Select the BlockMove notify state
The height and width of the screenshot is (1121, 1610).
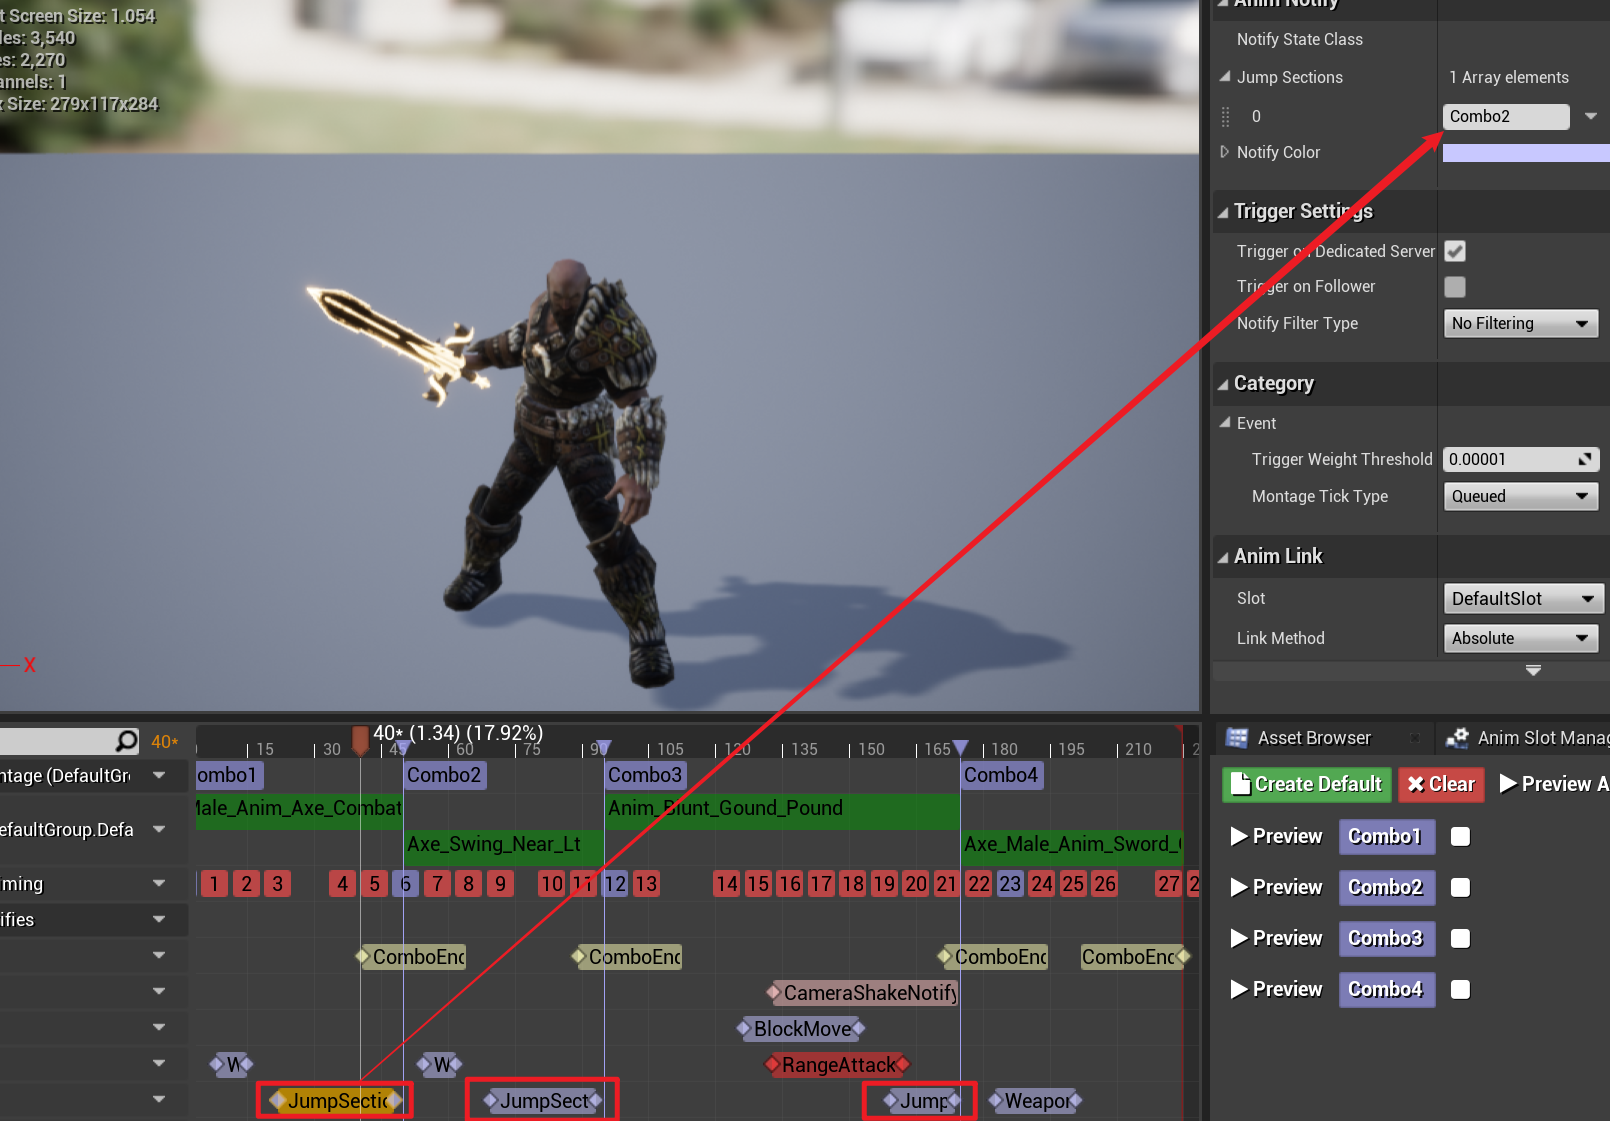[x=801, y=1029]
